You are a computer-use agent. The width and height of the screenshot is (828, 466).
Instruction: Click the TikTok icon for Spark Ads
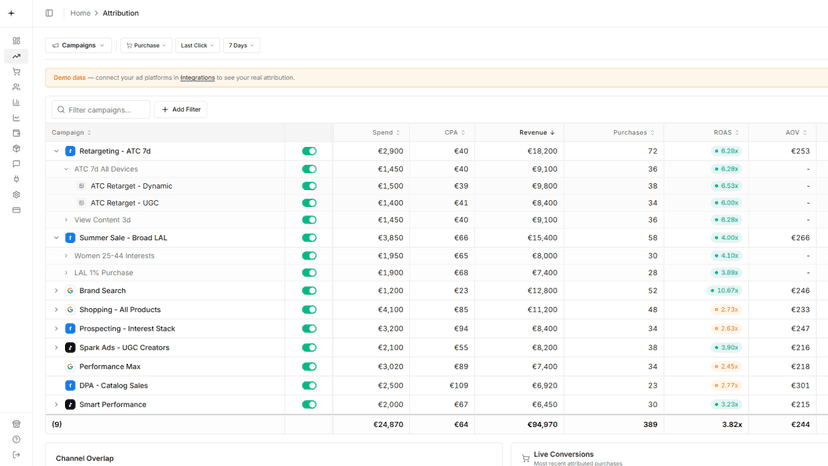pyautogui.click(x=70, y=348)
